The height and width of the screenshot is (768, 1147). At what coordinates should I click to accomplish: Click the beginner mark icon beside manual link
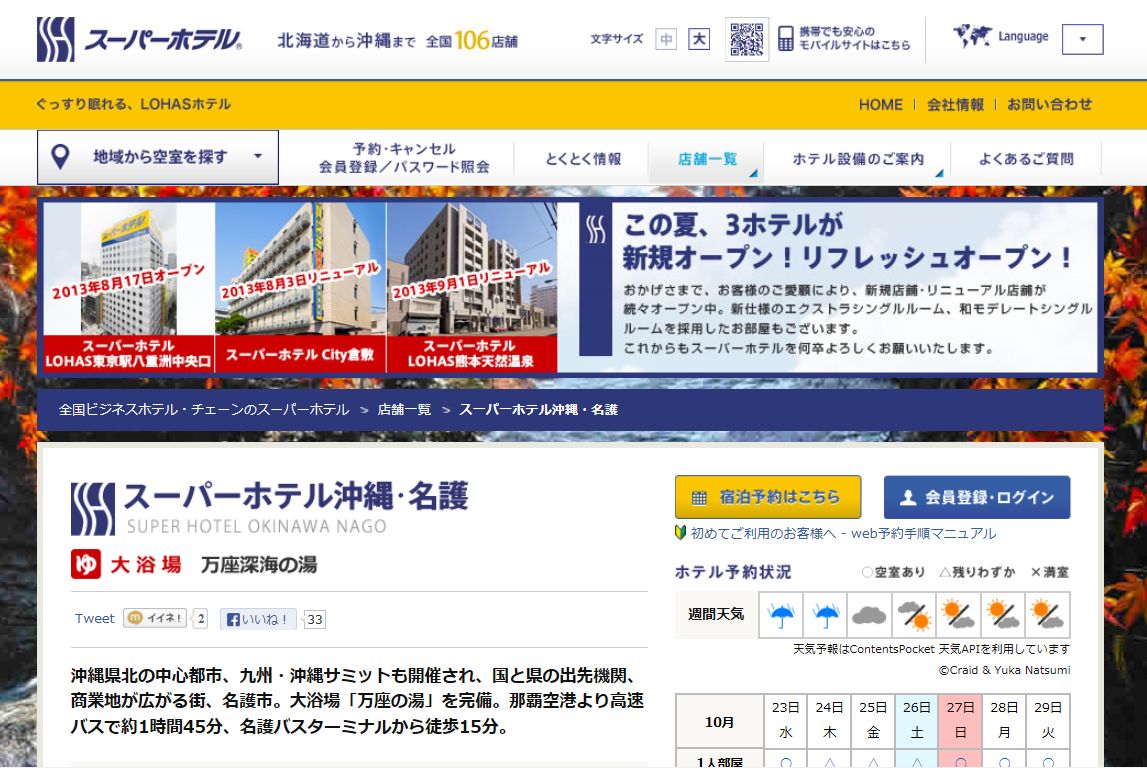[680, 533]
